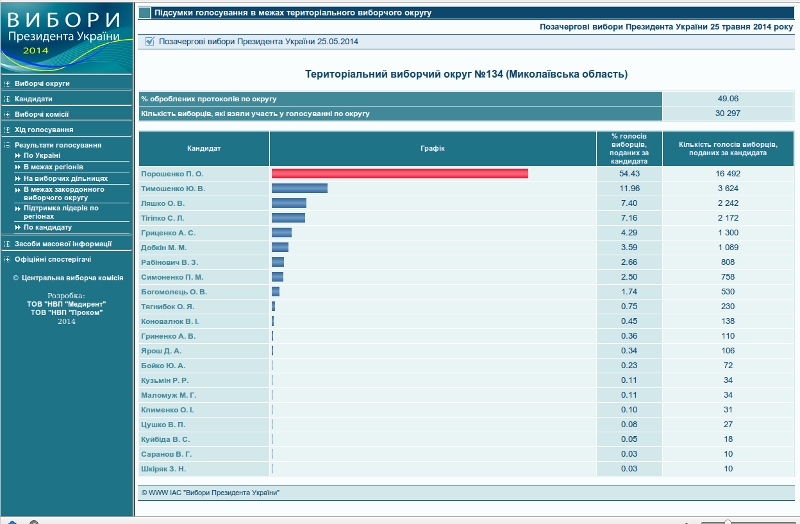
Task: Click the blue bar for Ляшко О. В.
Action: [289, 203]
